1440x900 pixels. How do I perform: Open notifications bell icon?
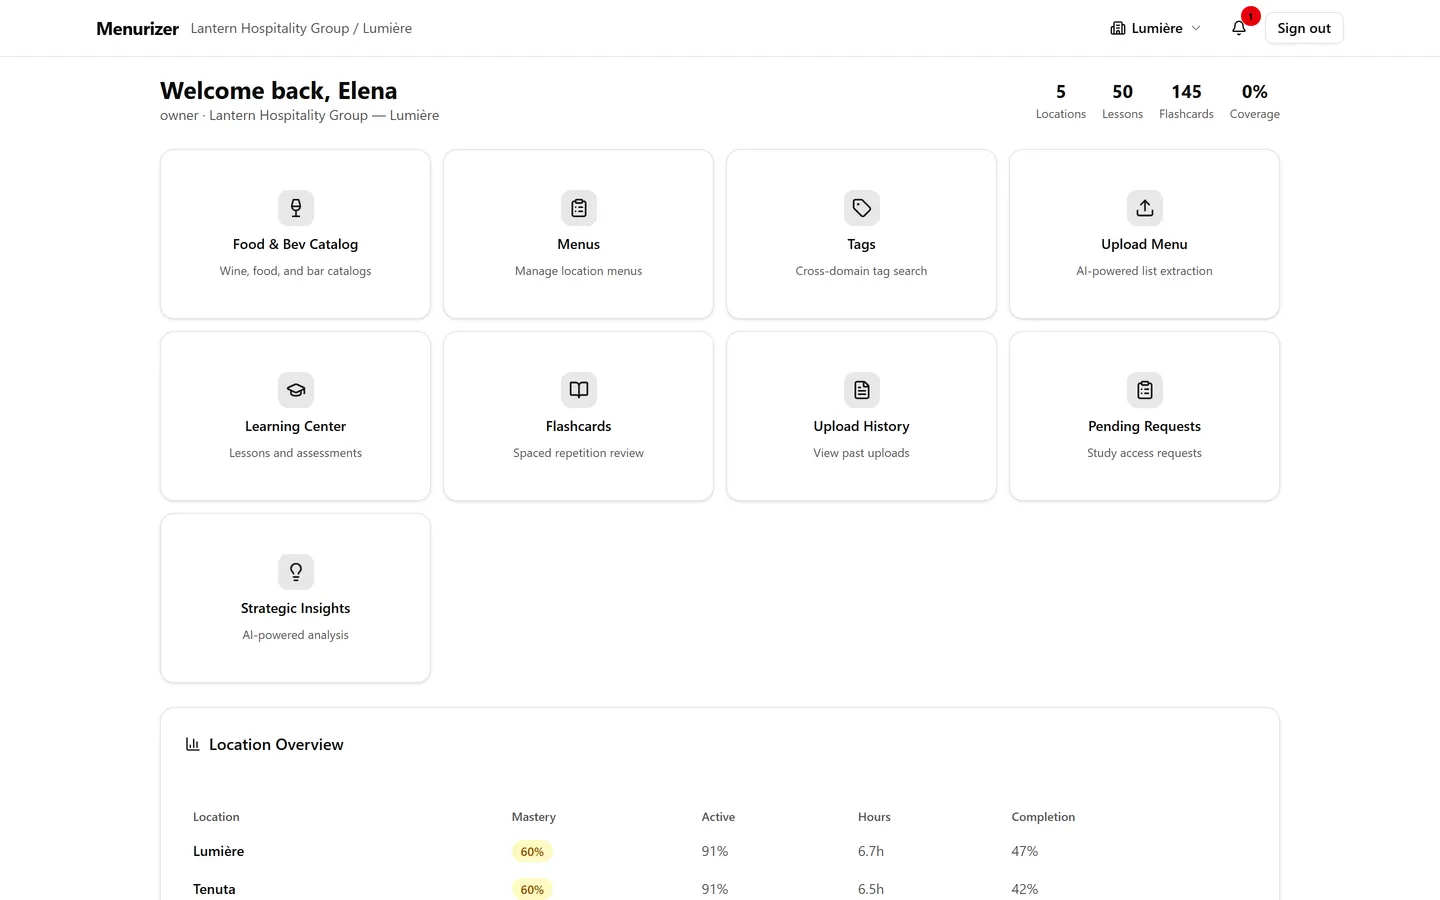[x=1239, y=28]
